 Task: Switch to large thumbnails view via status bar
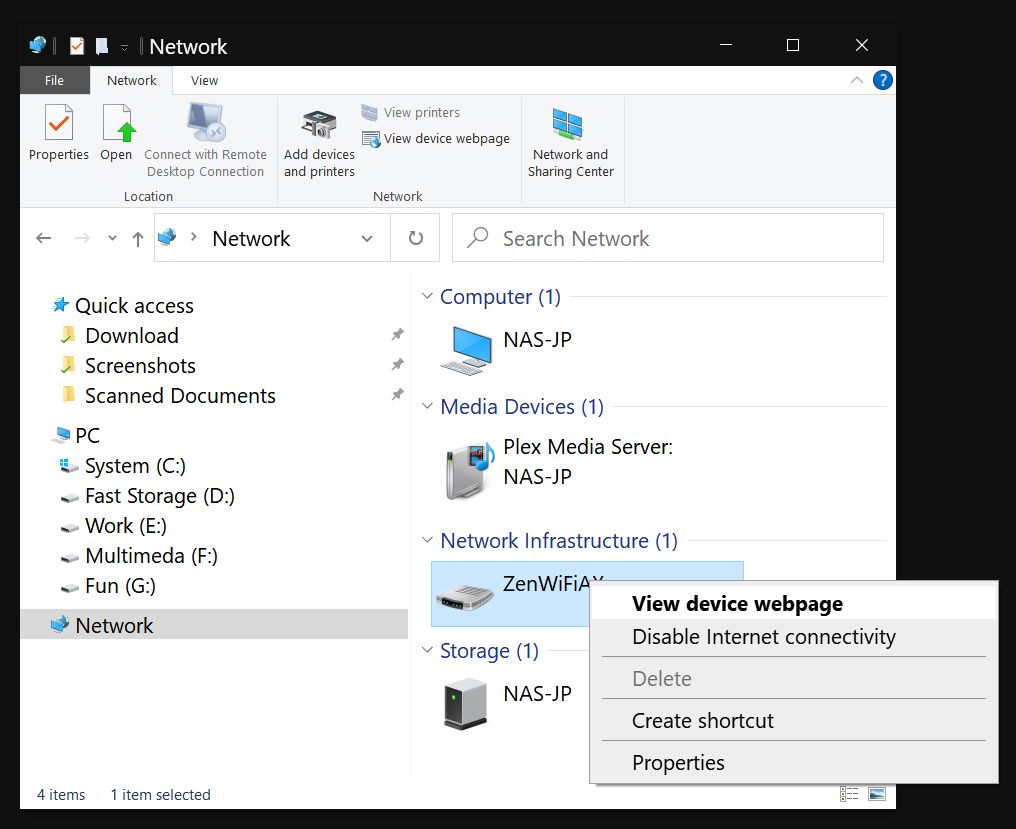pyautogui.click(x=877, y=793)
